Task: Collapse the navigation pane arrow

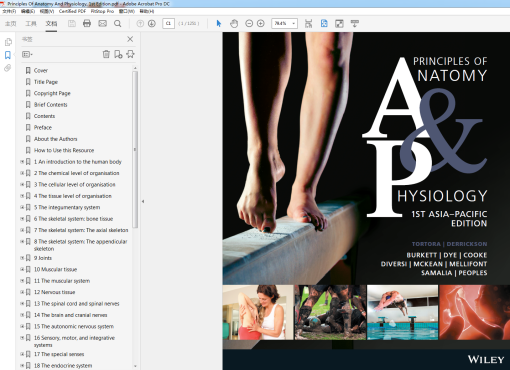Action: (143, 201)
